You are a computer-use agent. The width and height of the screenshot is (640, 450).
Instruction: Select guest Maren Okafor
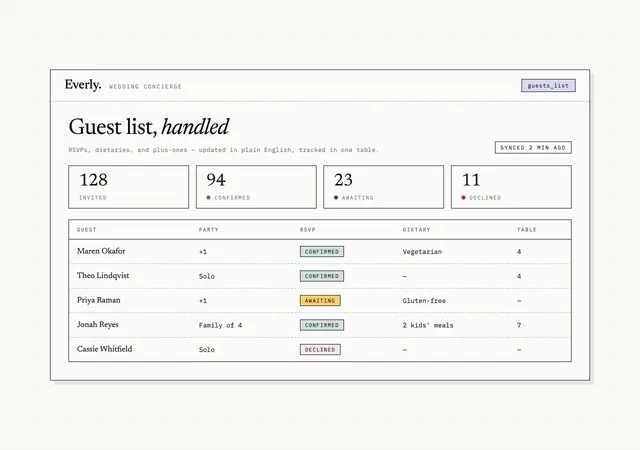(101, 251)
